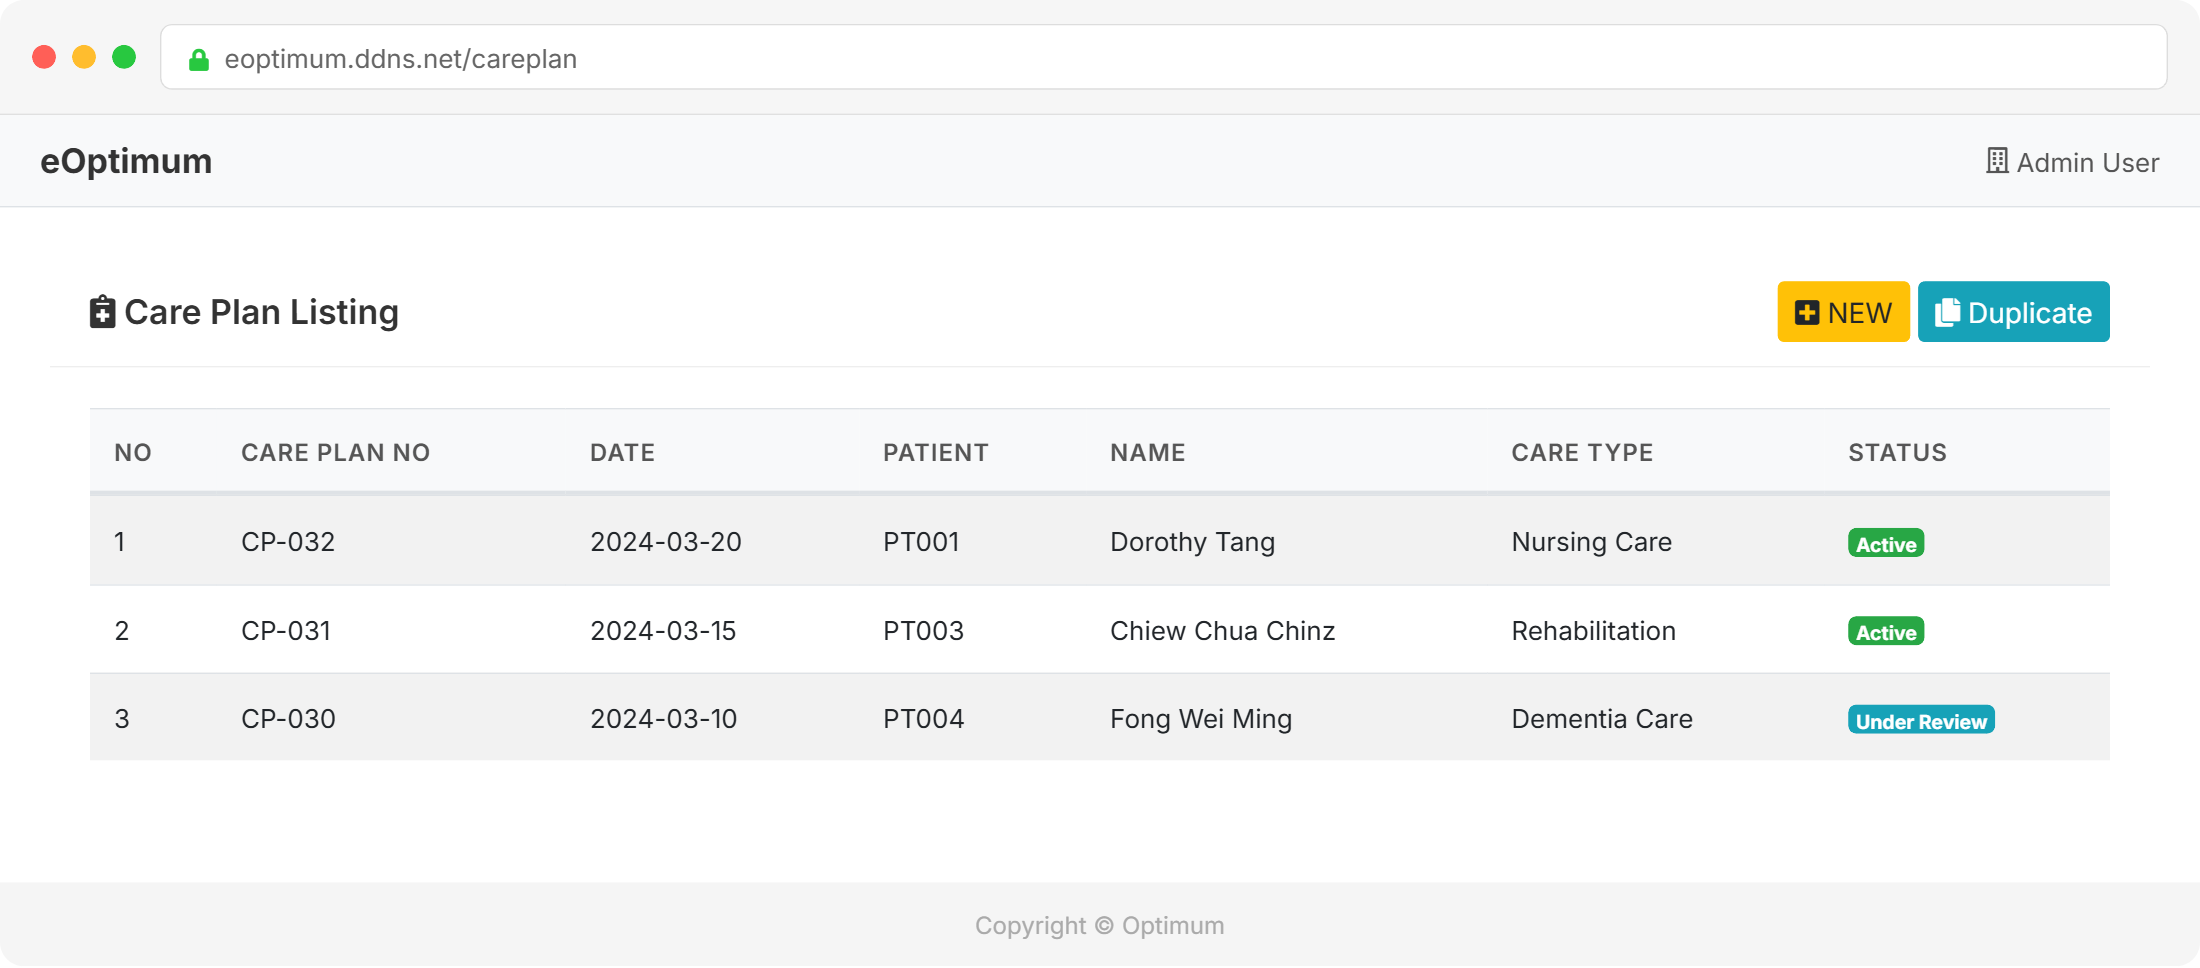Click the green lock icon in address bar
Screen dimensions: 2200x968
(199, 60)
